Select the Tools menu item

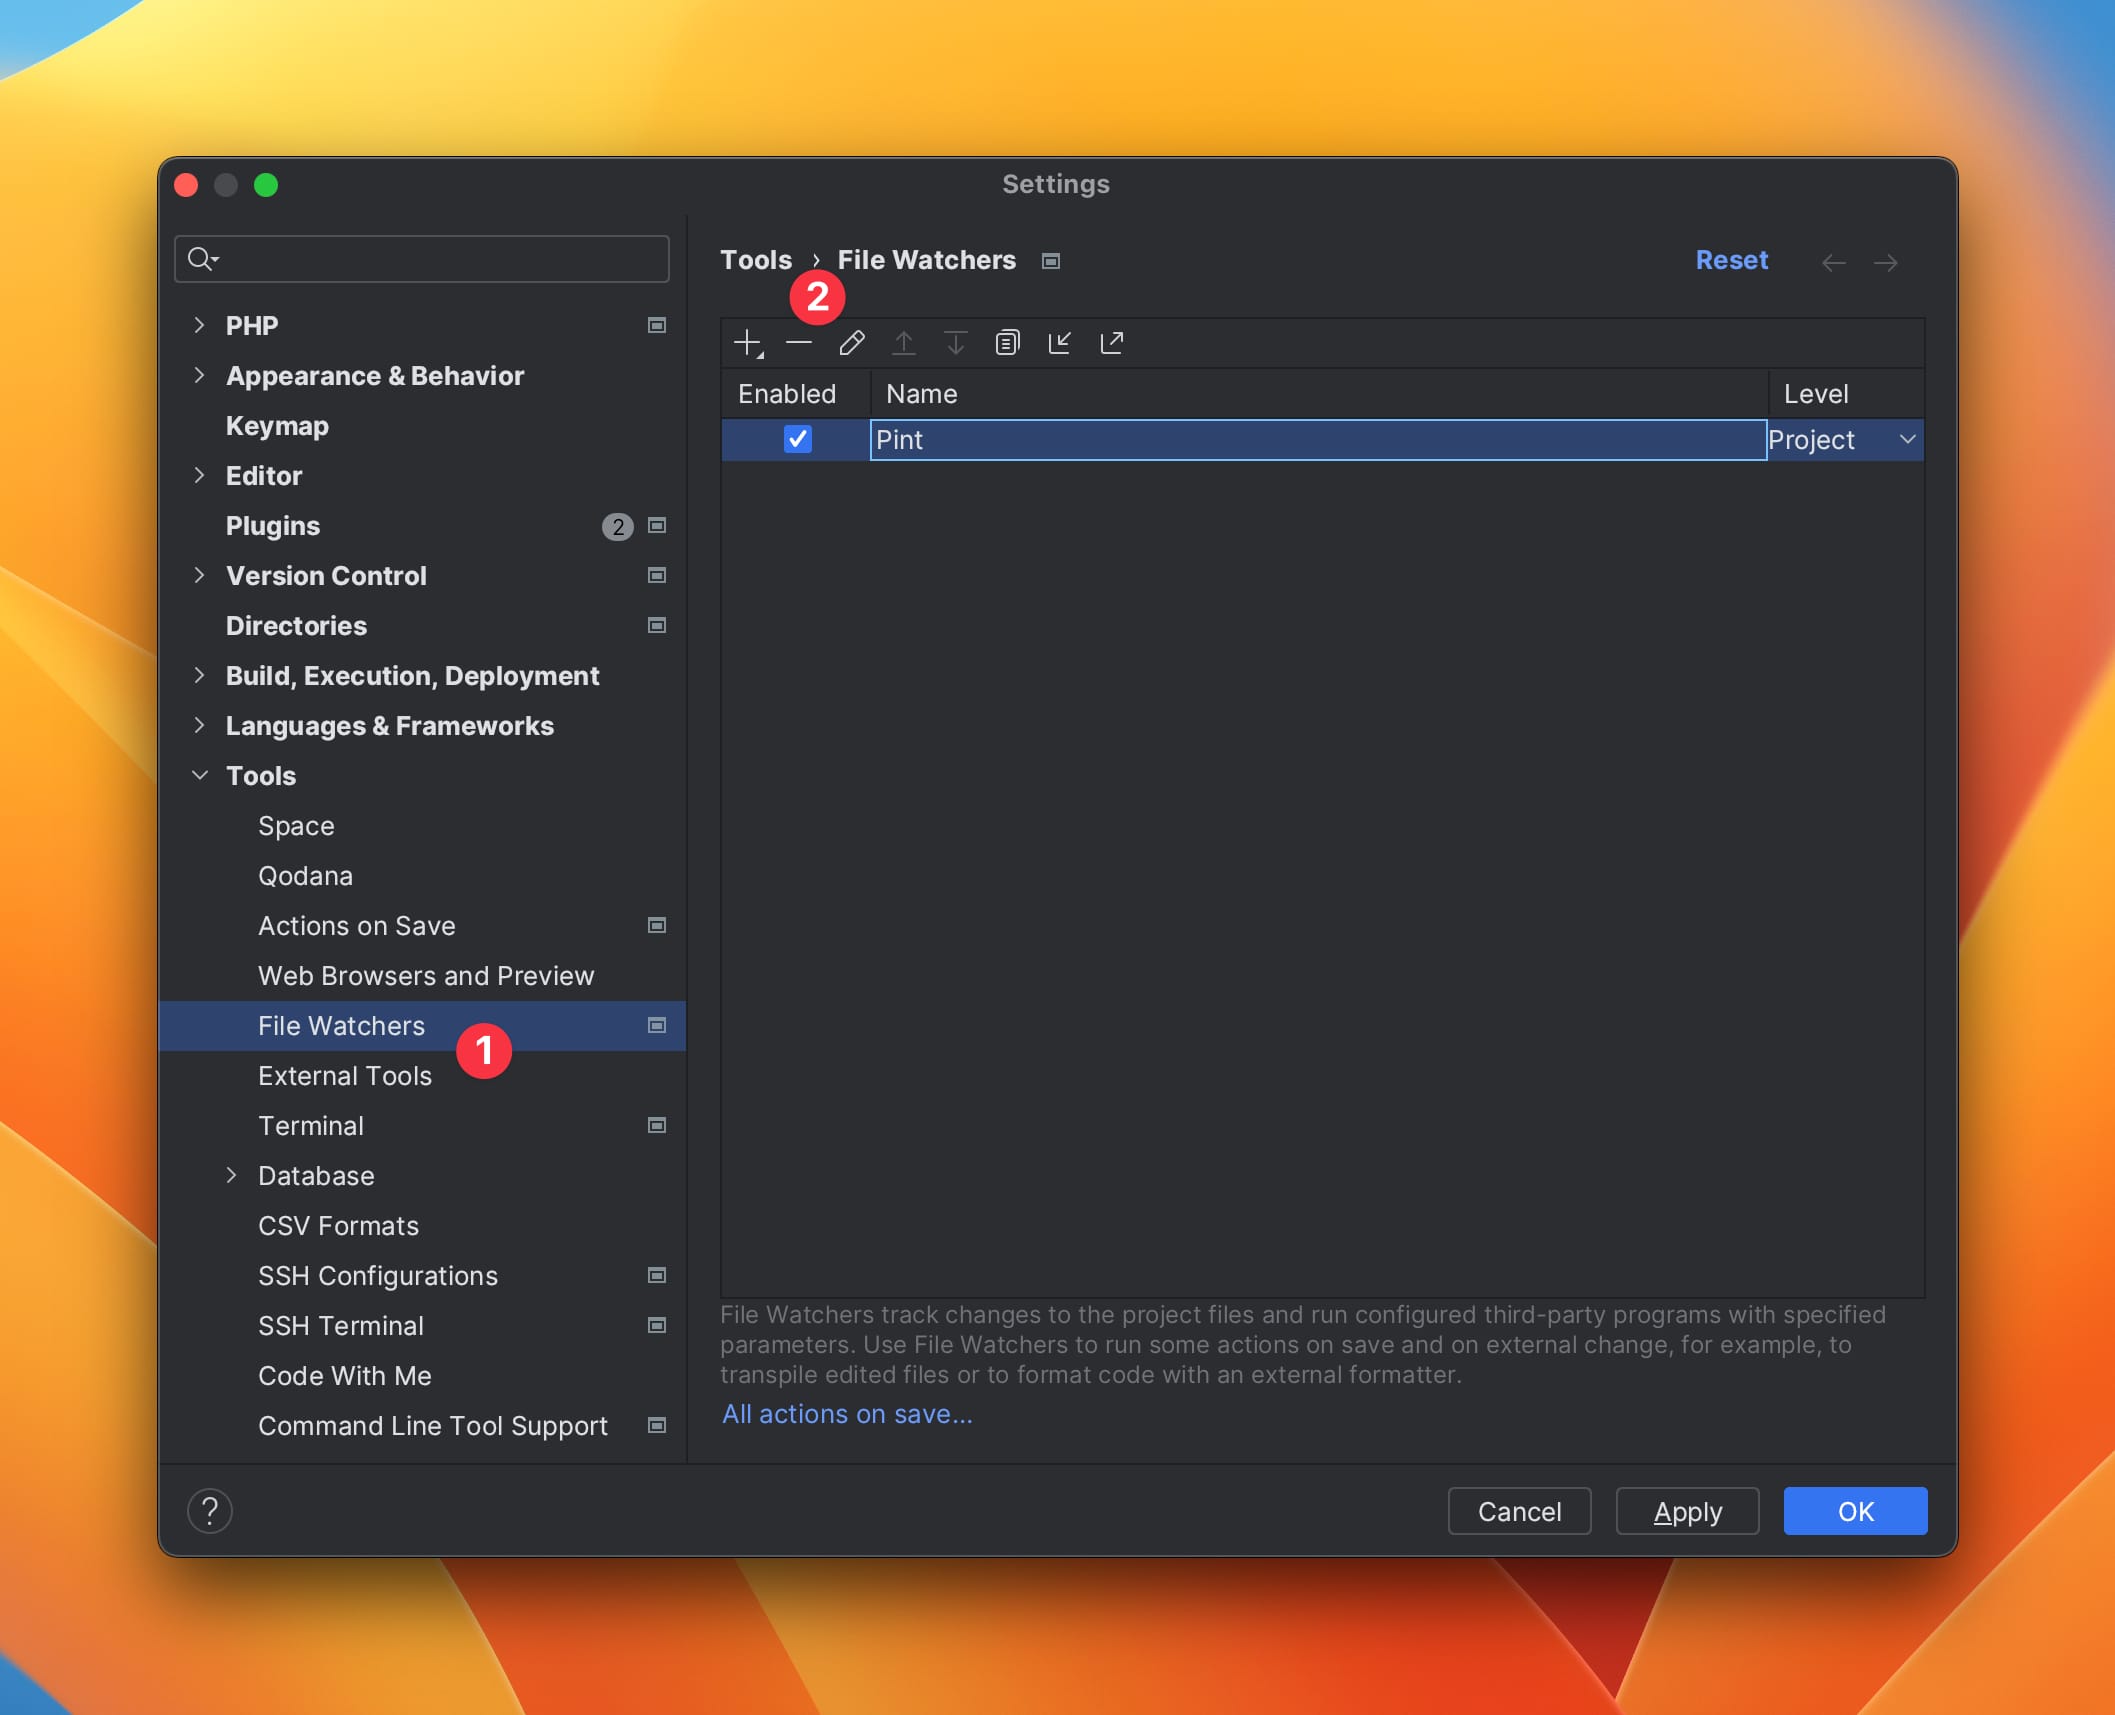tap(261, 775)
